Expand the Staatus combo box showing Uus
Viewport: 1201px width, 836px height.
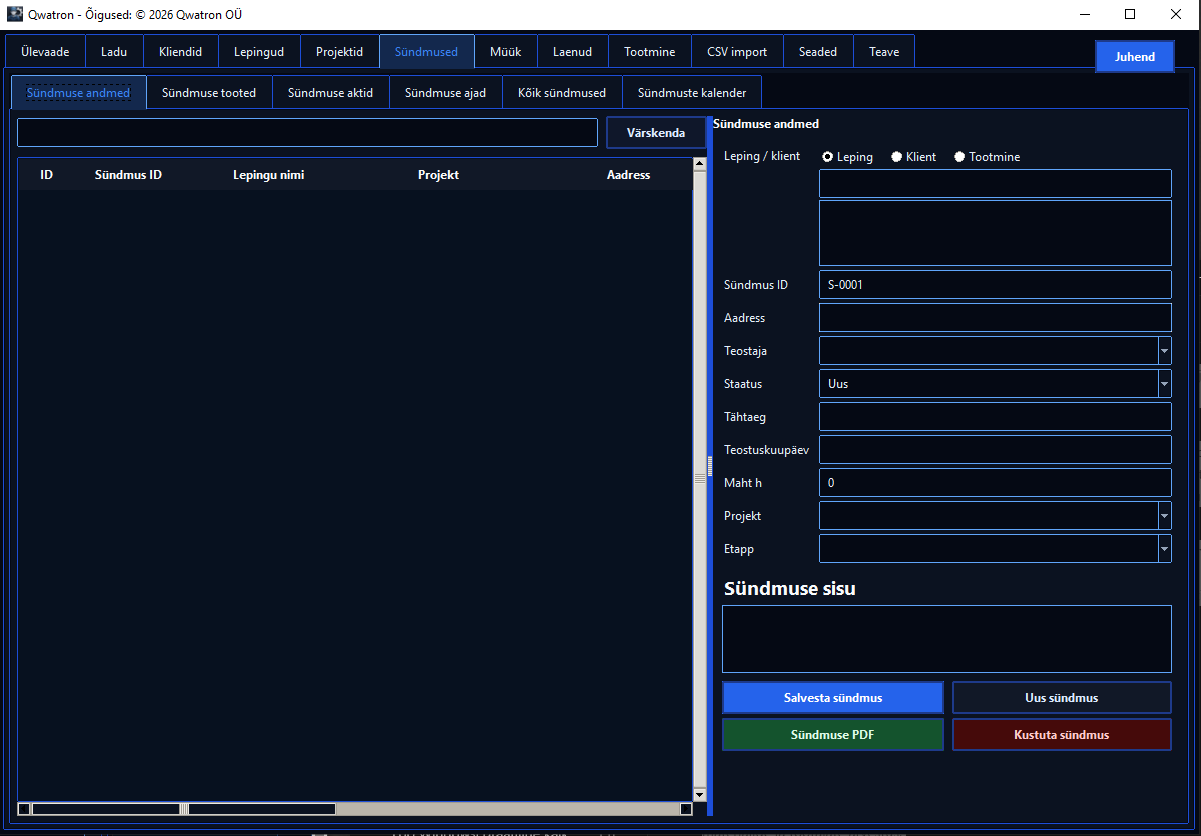pos(1164,384)
